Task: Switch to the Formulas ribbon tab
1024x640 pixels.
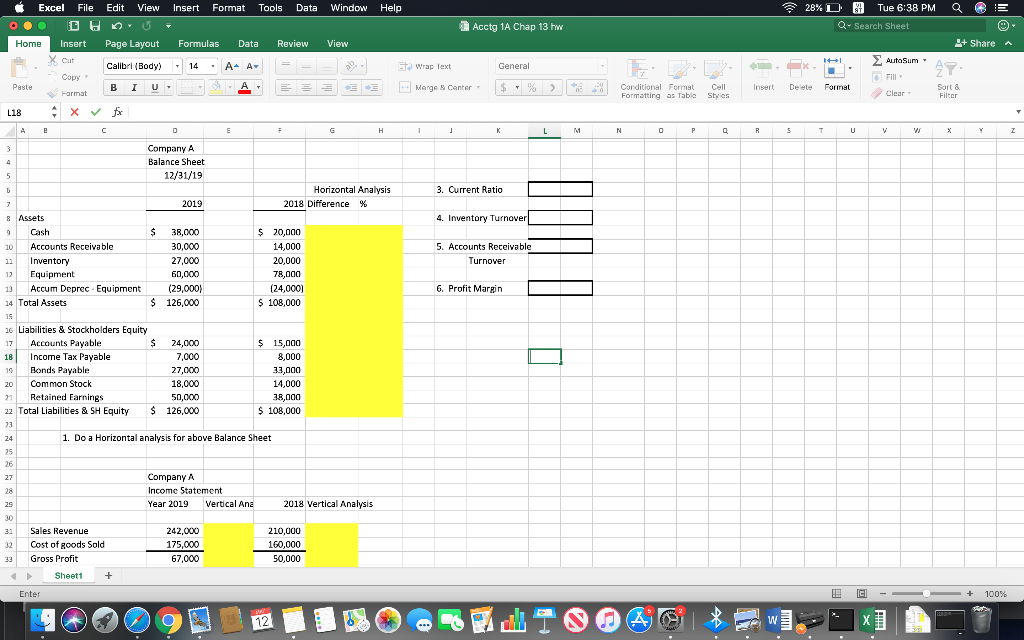Action: (199, 44)
